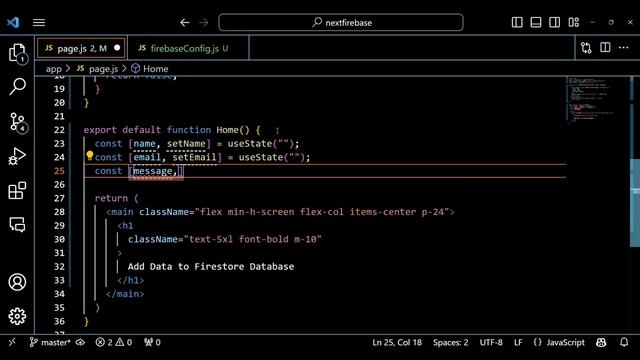Open the Run and Debug view
Viewport: 640px width, 360px height.
coord(17,156)
